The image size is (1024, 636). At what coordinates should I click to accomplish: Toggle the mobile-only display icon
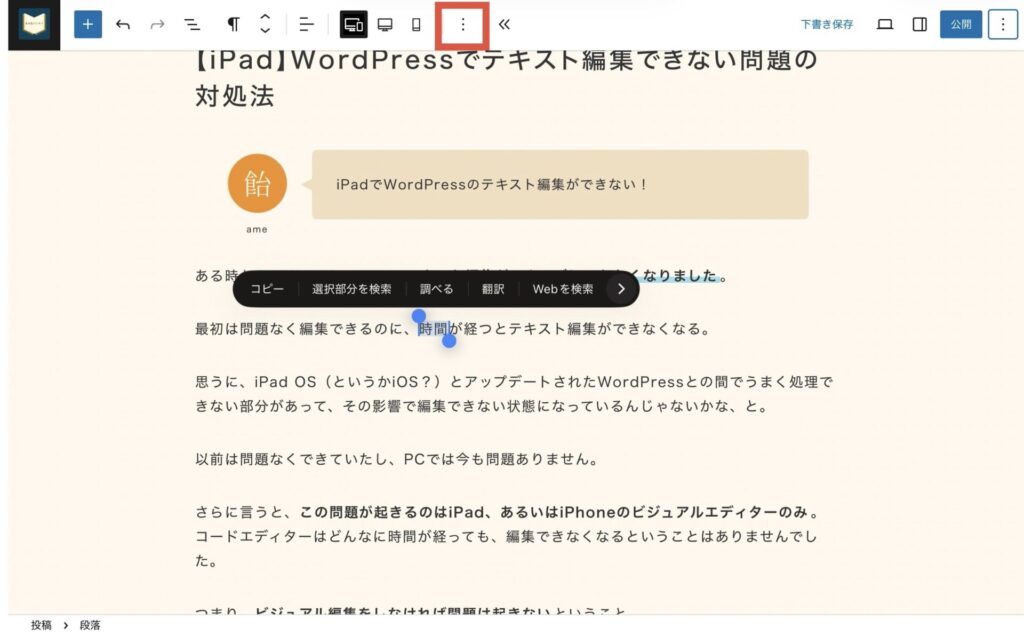[416, 25]
